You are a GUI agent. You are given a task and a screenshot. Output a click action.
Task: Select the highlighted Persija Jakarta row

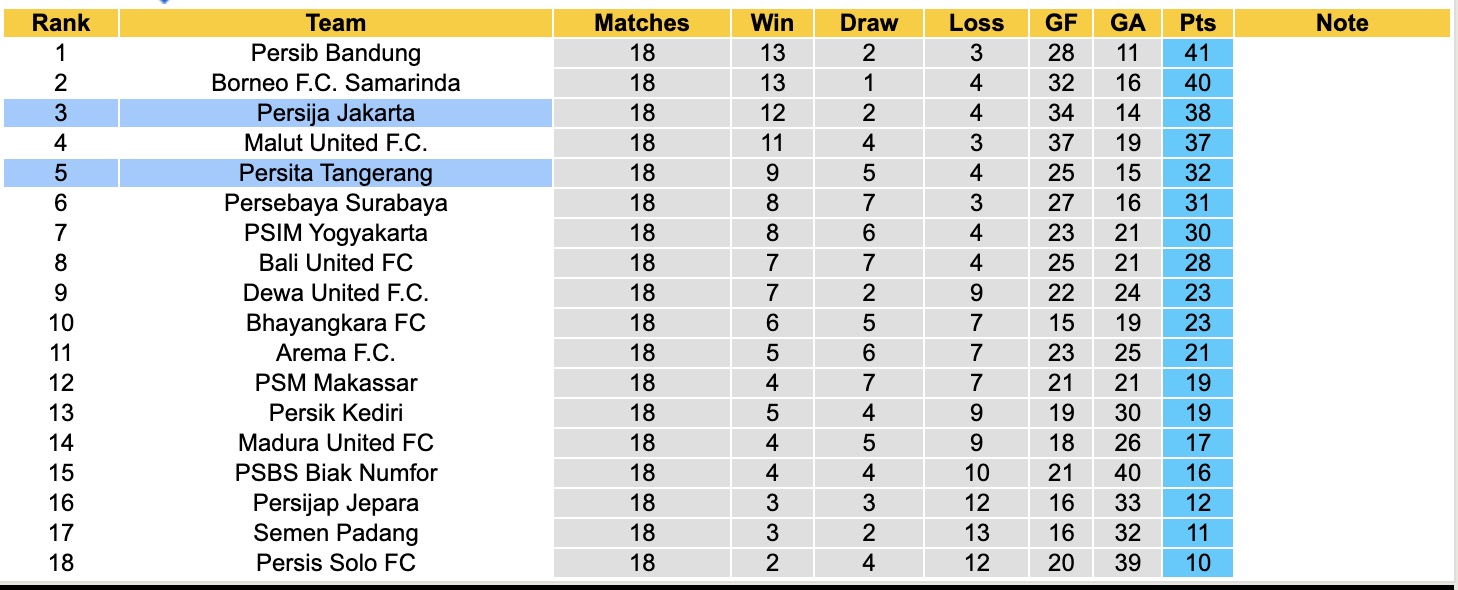[x=336, y=113]
